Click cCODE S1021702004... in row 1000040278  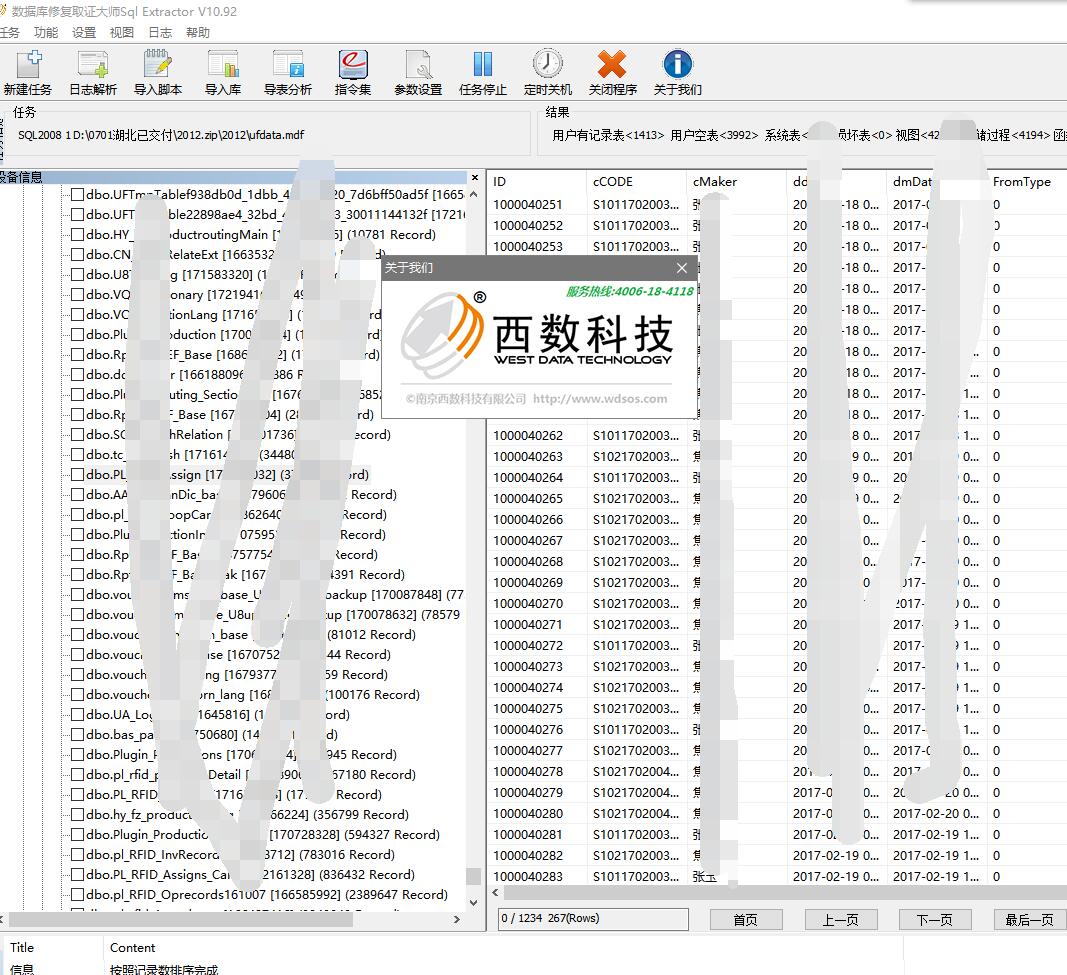point(636,772)
